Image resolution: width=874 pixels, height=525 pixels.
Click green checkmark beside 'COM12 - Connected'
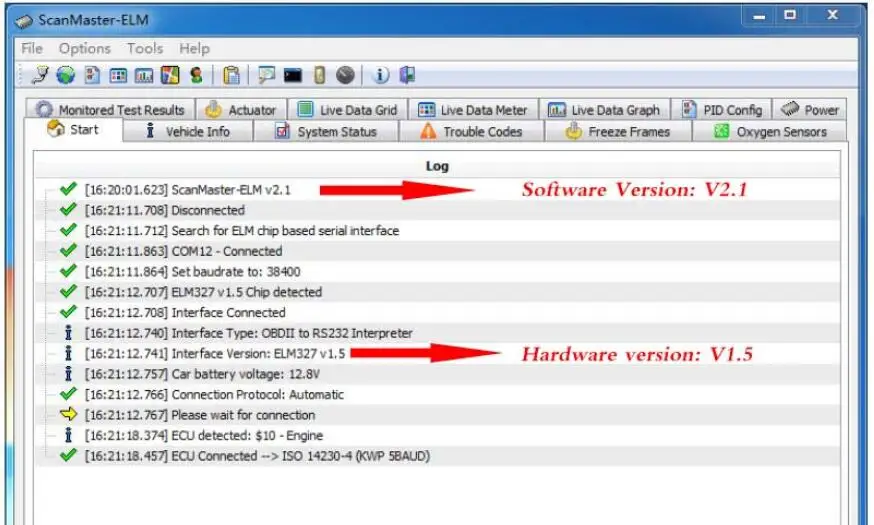68,250
